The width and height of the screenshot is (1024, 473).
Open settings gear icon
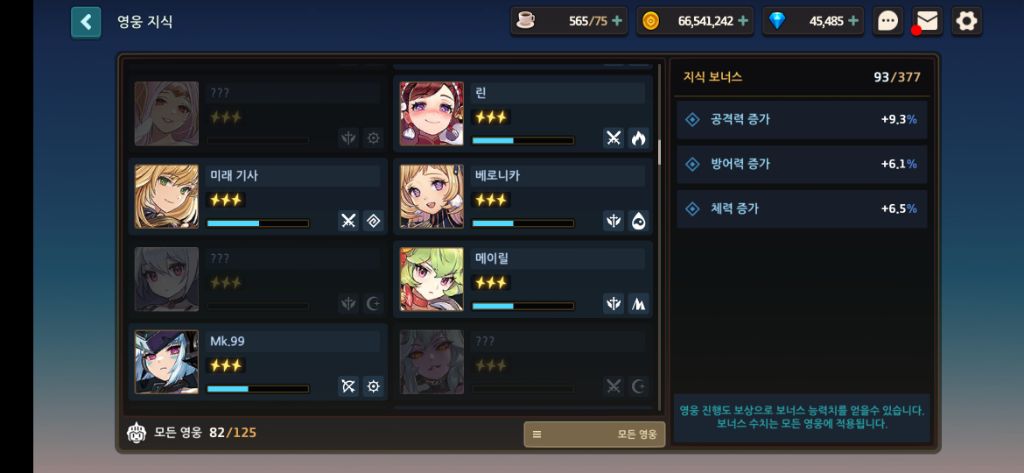tap(967, 22)
